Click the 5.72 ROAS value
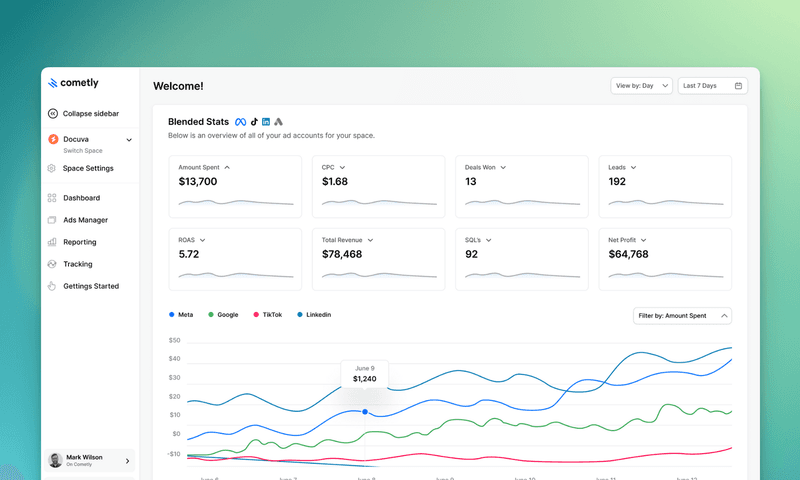Screen dimensions: 800x480 coord(189,255)
